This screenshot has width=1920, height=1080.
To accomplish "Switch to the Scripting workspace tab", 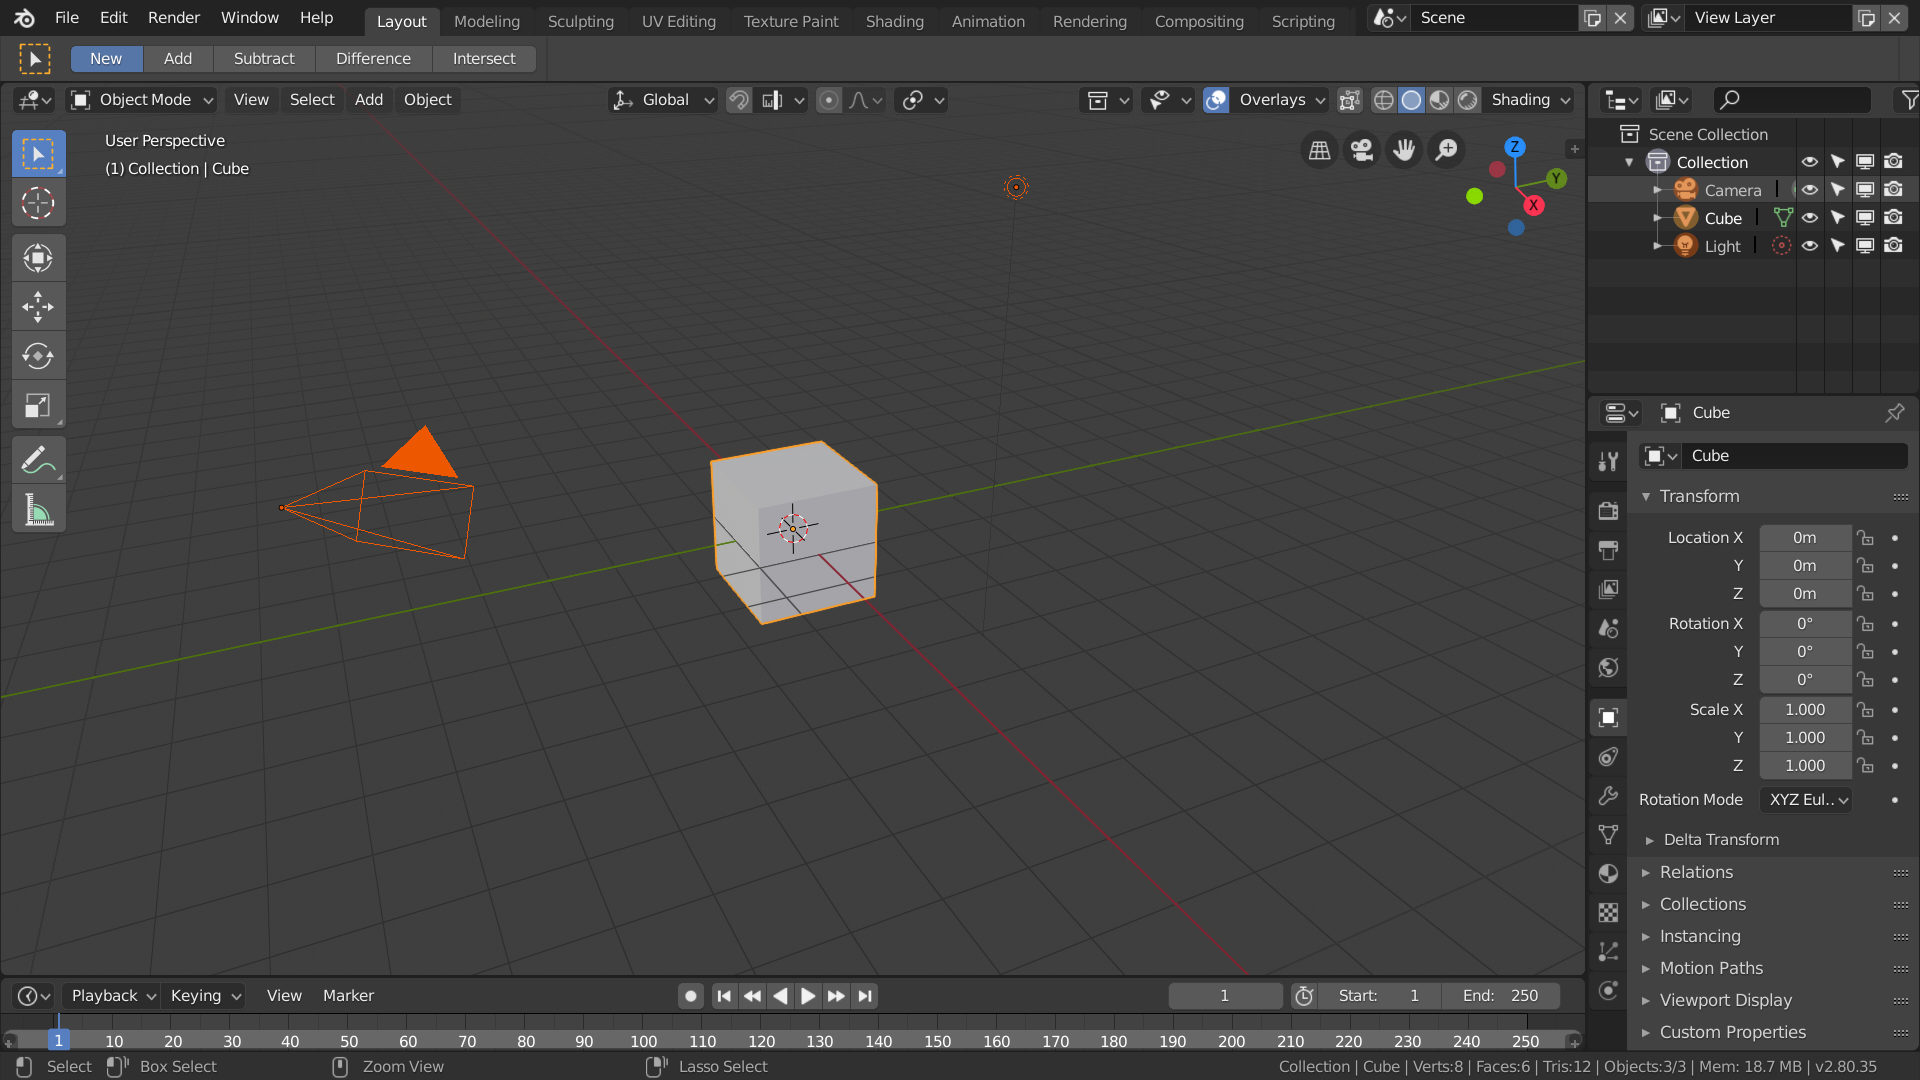I will [x=1303, y=21].
